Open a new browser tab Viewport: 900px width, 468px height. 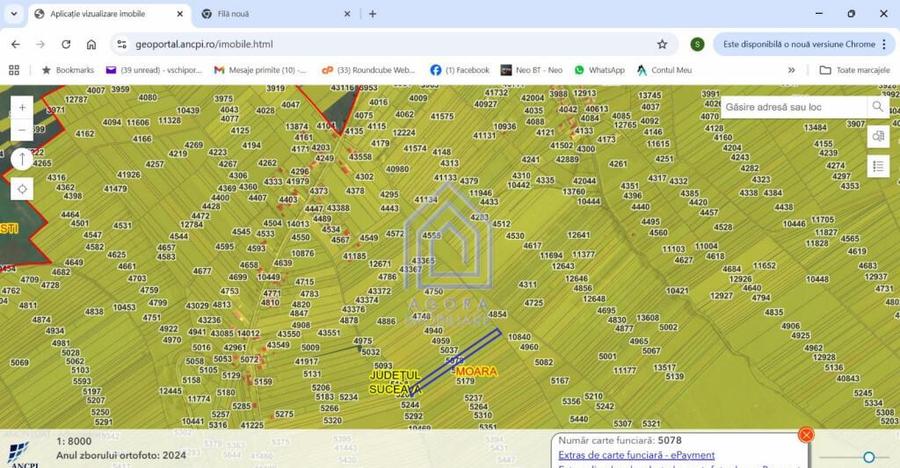tap(373, 14)
